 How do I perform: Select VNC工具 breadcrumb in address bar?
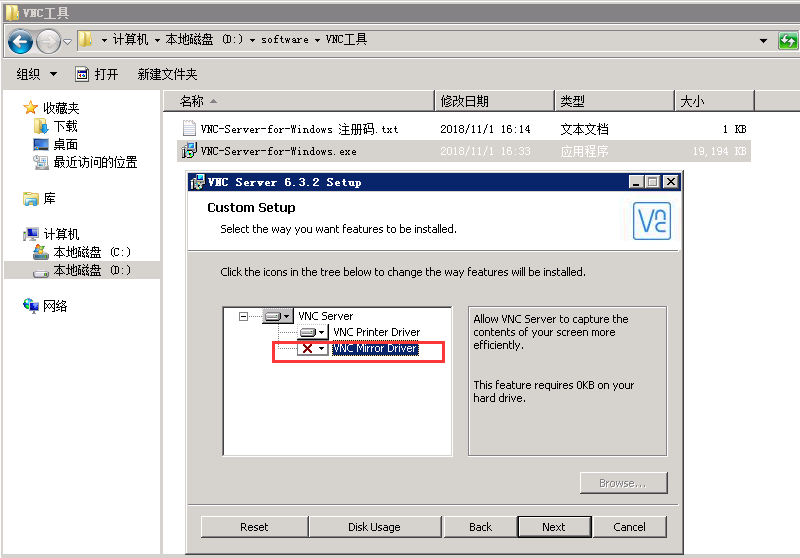tap(346, 39)
